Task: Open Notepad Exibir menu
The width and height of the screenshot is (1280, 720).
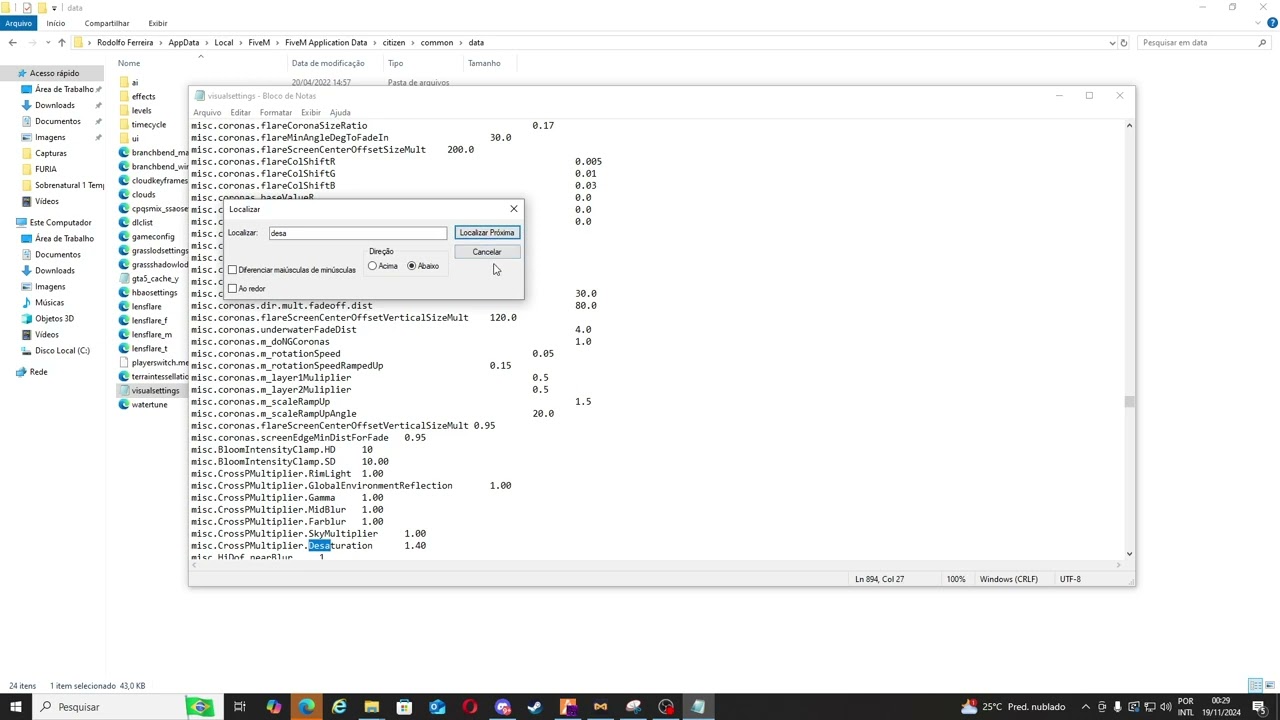Action: click(x=311, y=113)
